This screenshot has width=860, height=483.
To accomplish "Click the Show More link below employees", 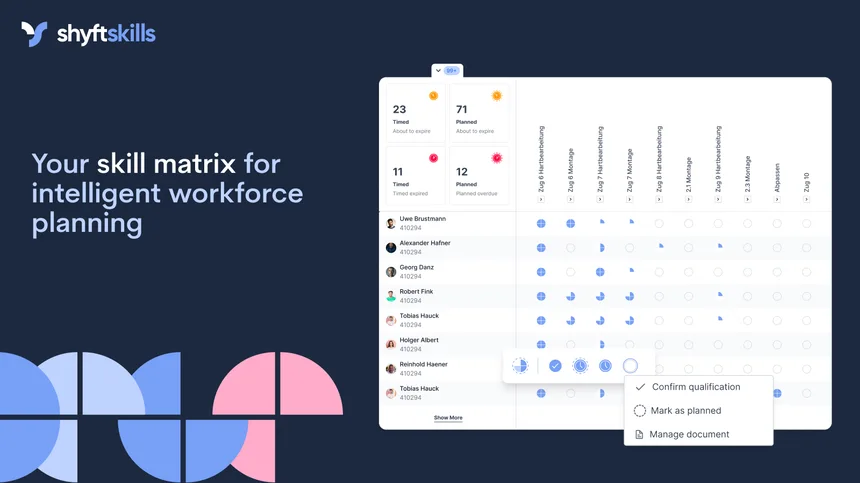I will click(448, 418).
